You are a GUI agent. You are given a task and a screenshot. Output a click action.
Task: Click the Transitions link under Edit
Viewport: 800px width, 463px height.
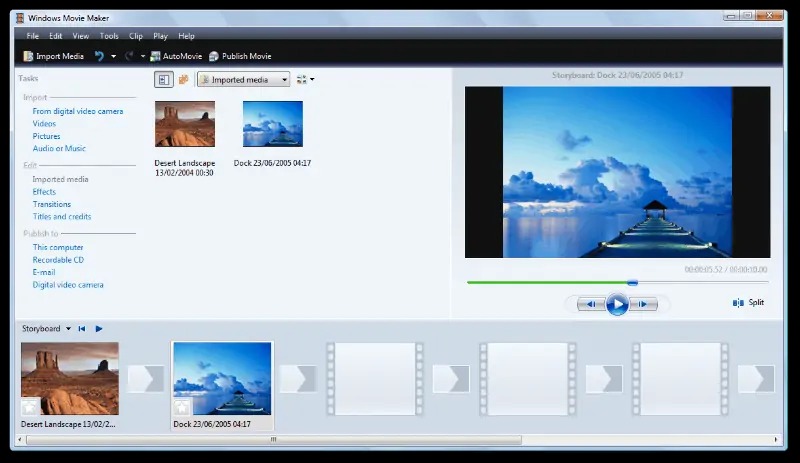tap(52, 204)
